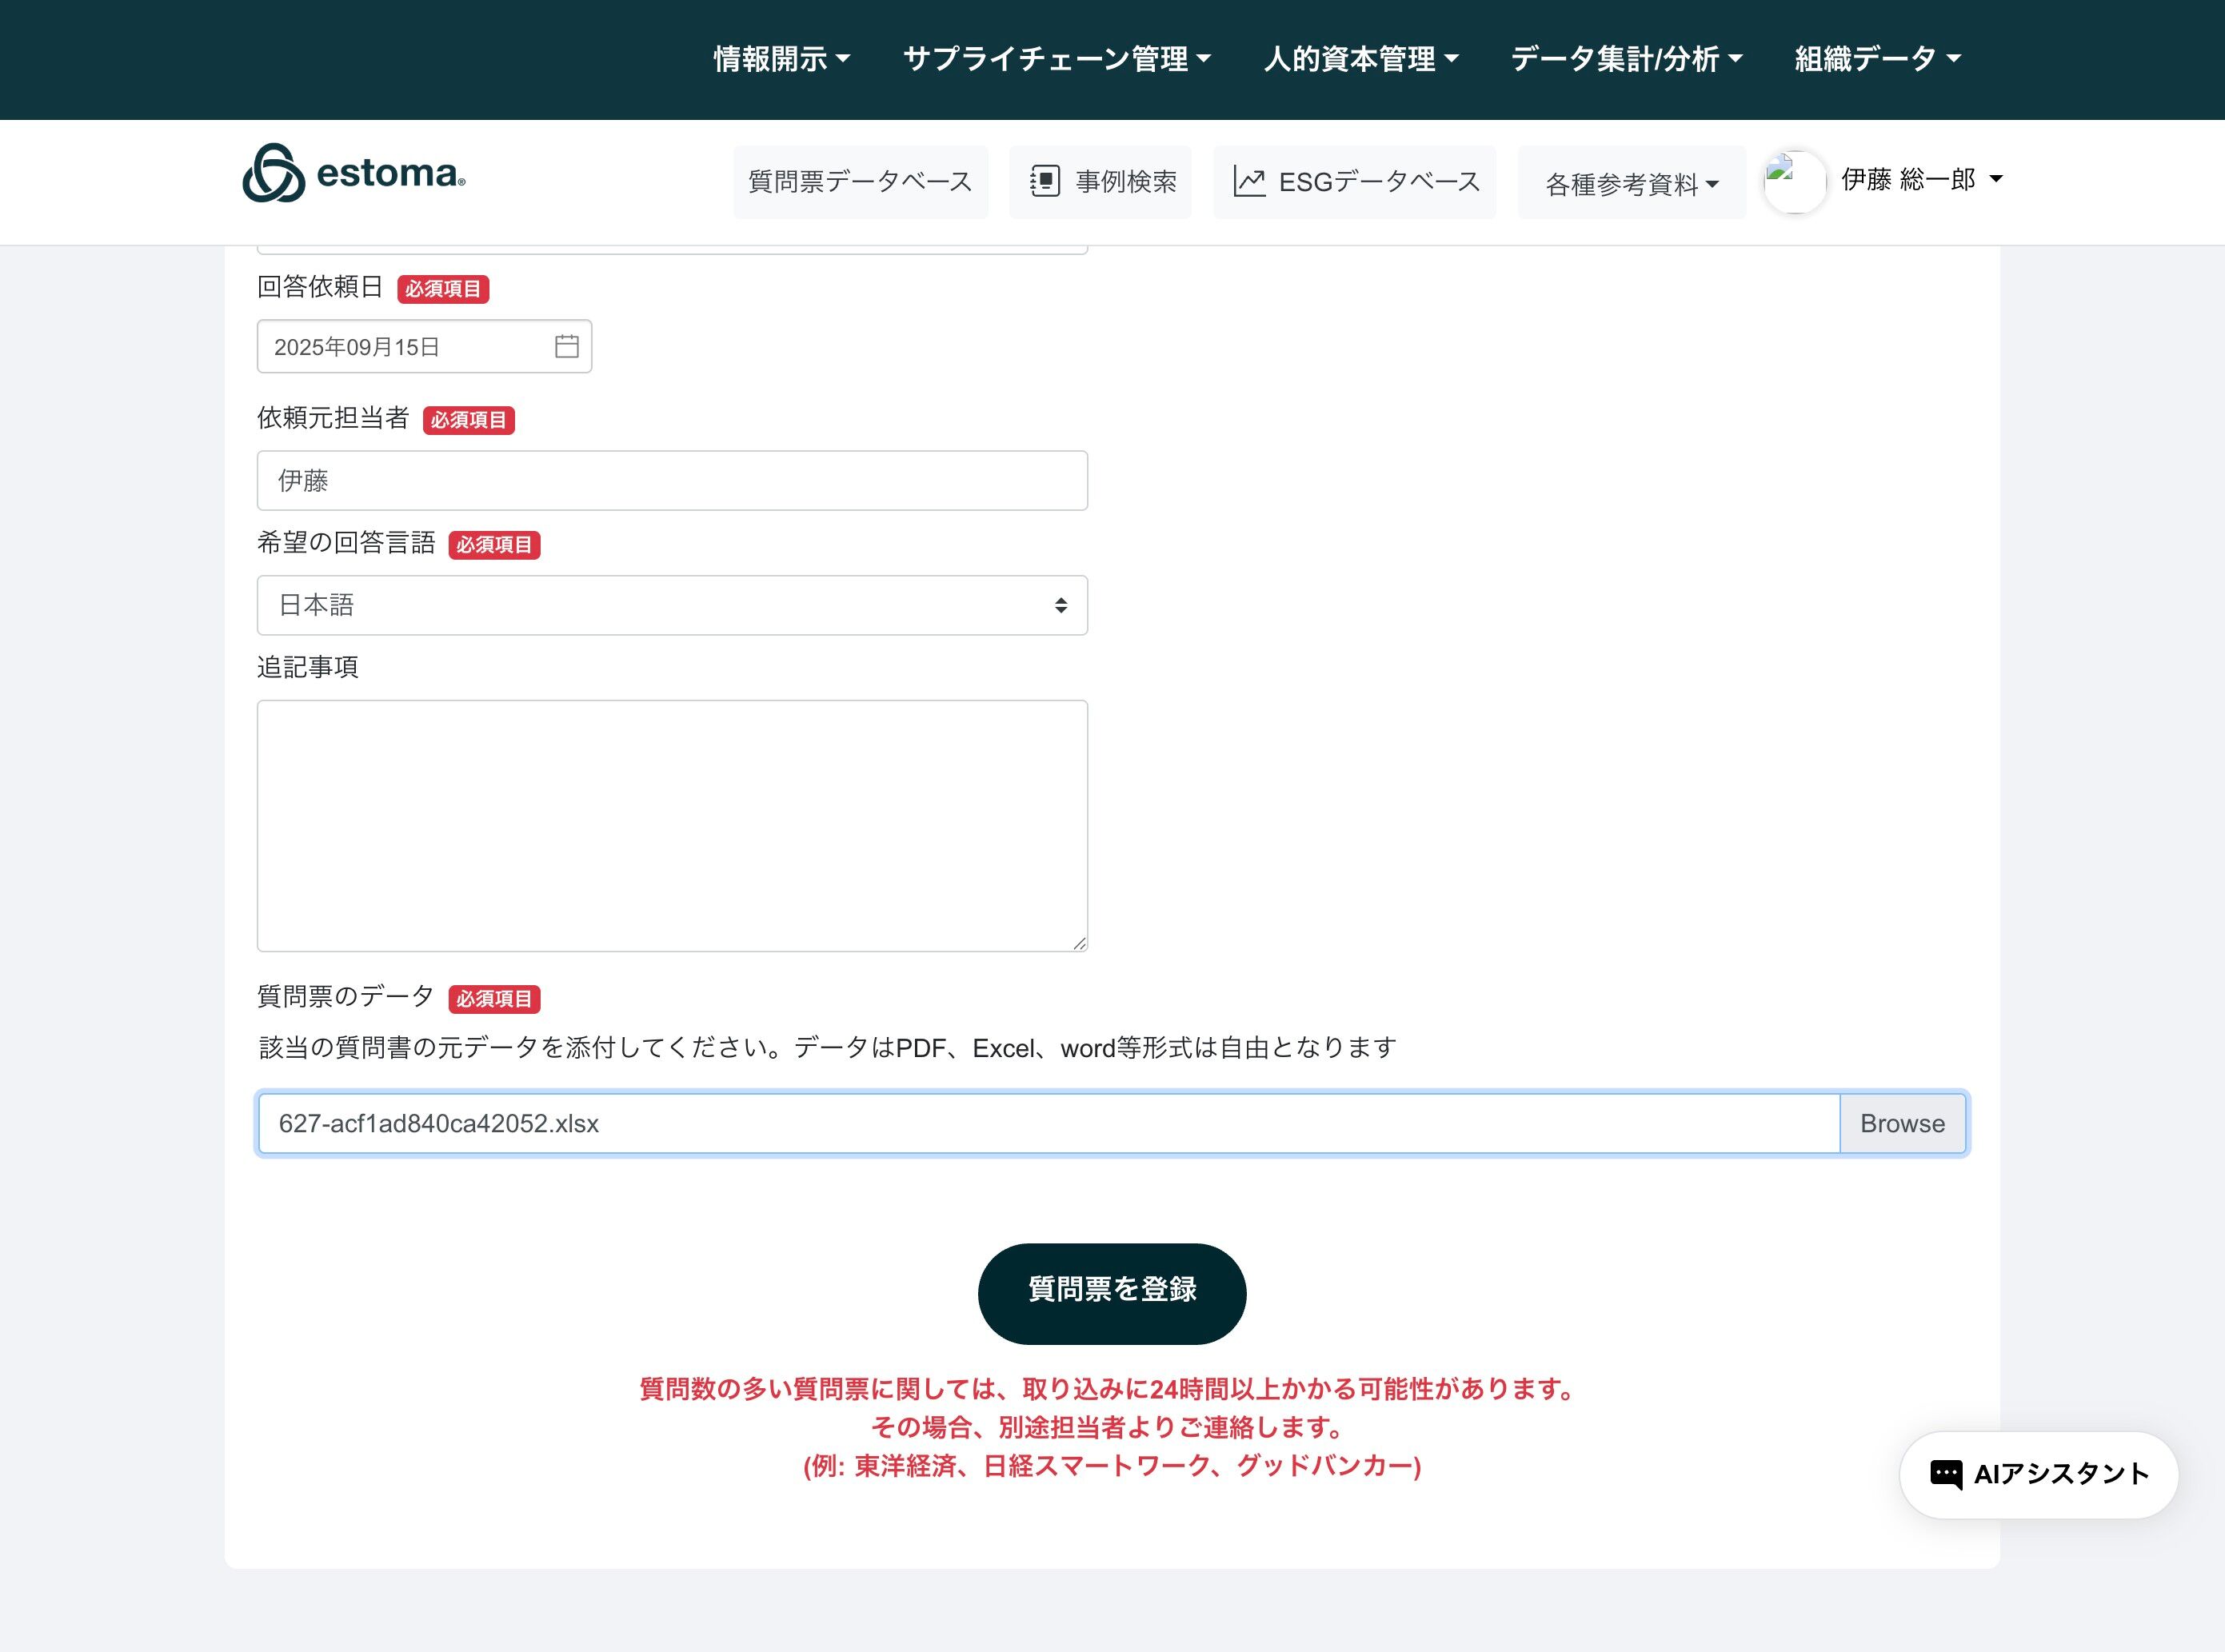
Task: Expand 各種参考資料 dropdown
Action: tap(1631, 183)
